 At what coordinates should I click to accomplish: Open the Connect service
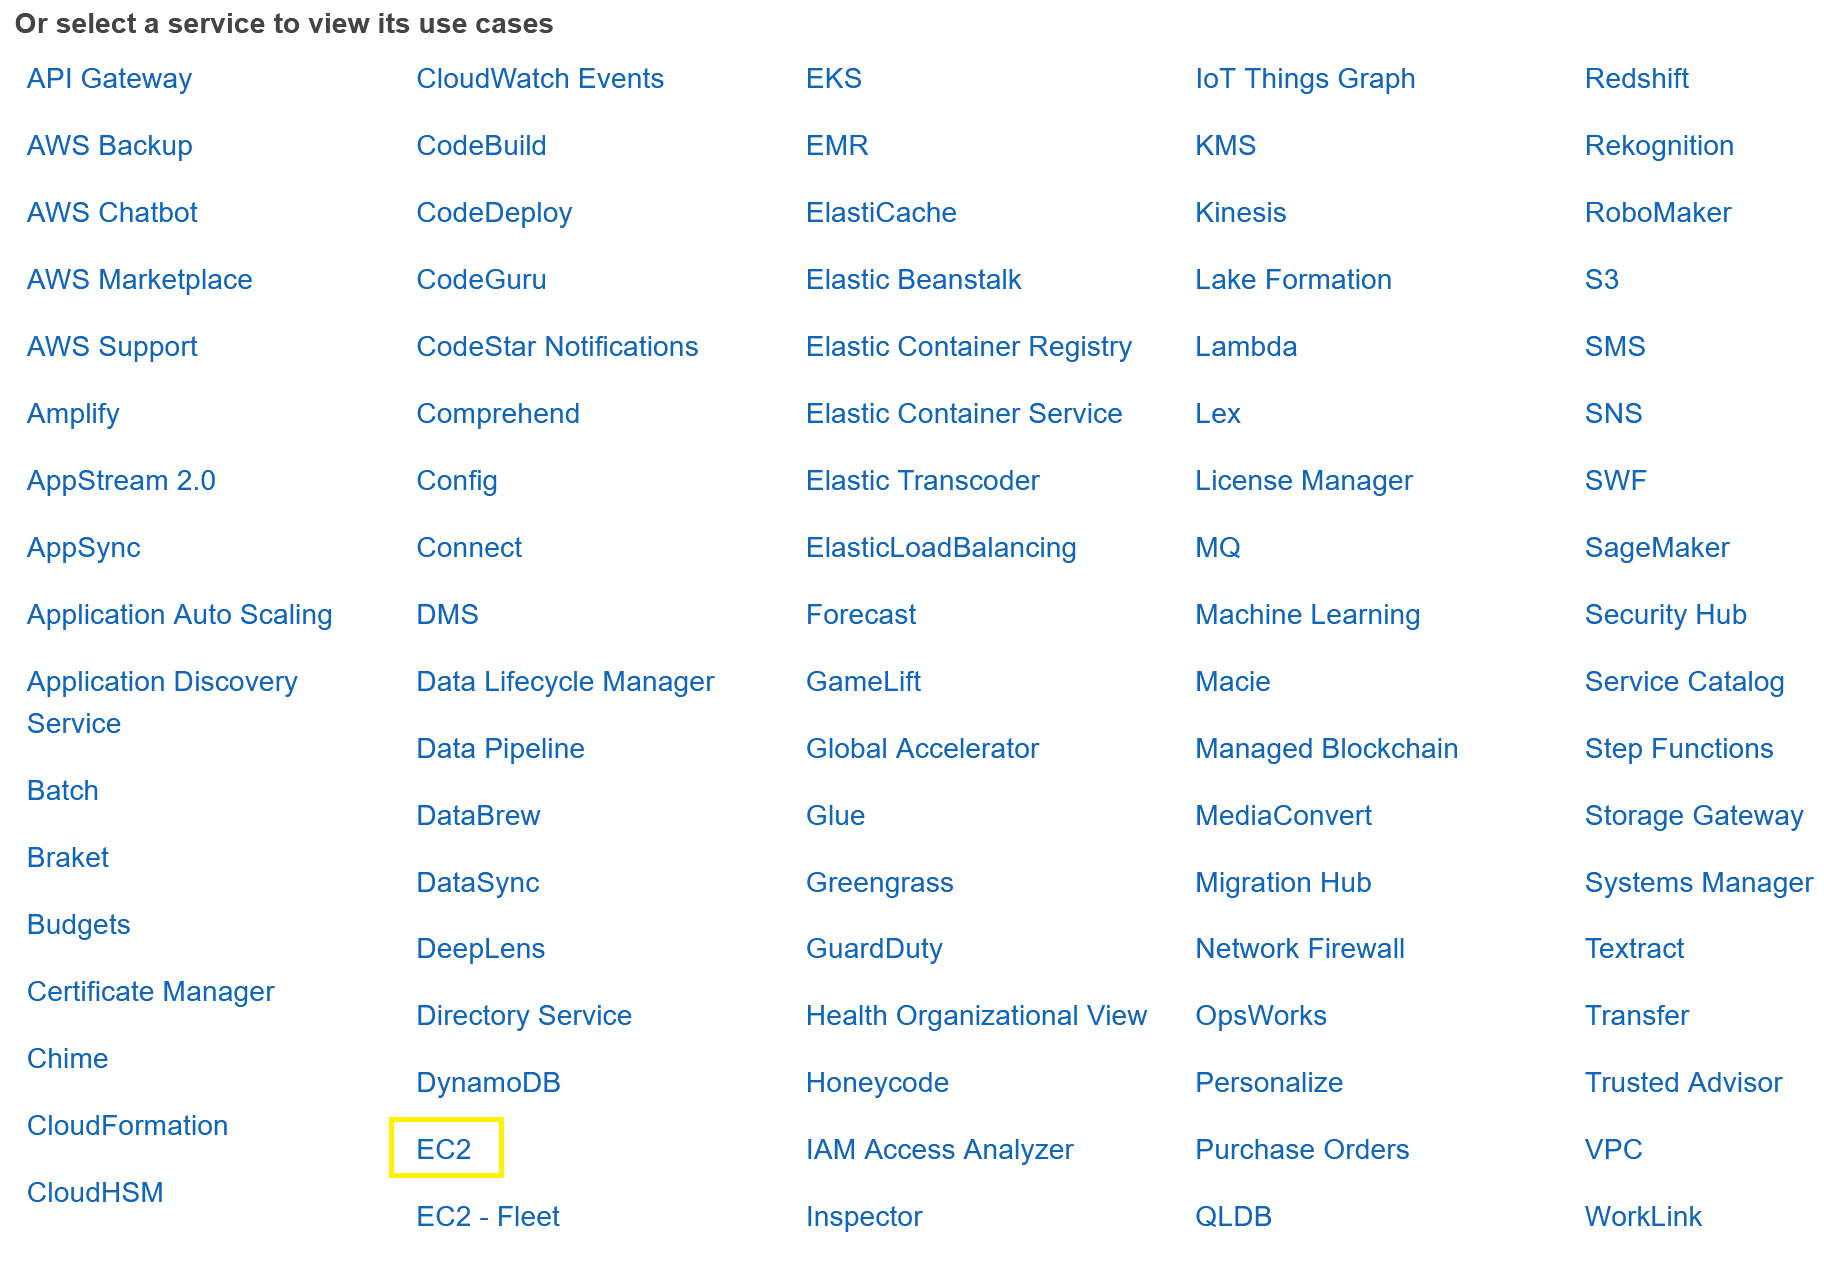[x=469, y=548]
